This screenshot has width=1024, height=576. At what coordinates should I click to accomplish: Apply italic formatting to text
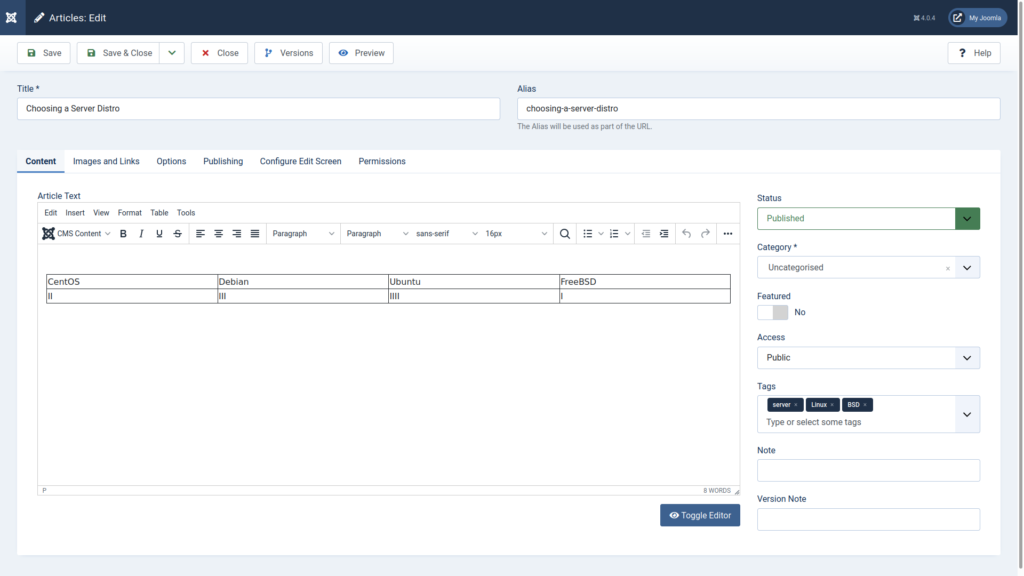click(x=141, y=234)
